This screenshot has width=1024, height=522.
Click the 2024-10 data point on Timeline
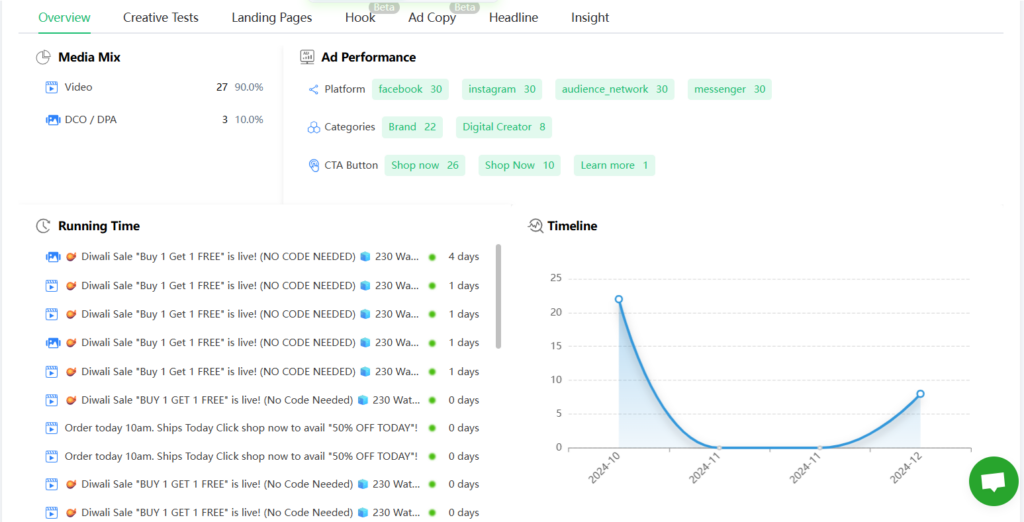click(x=619, y=299)
